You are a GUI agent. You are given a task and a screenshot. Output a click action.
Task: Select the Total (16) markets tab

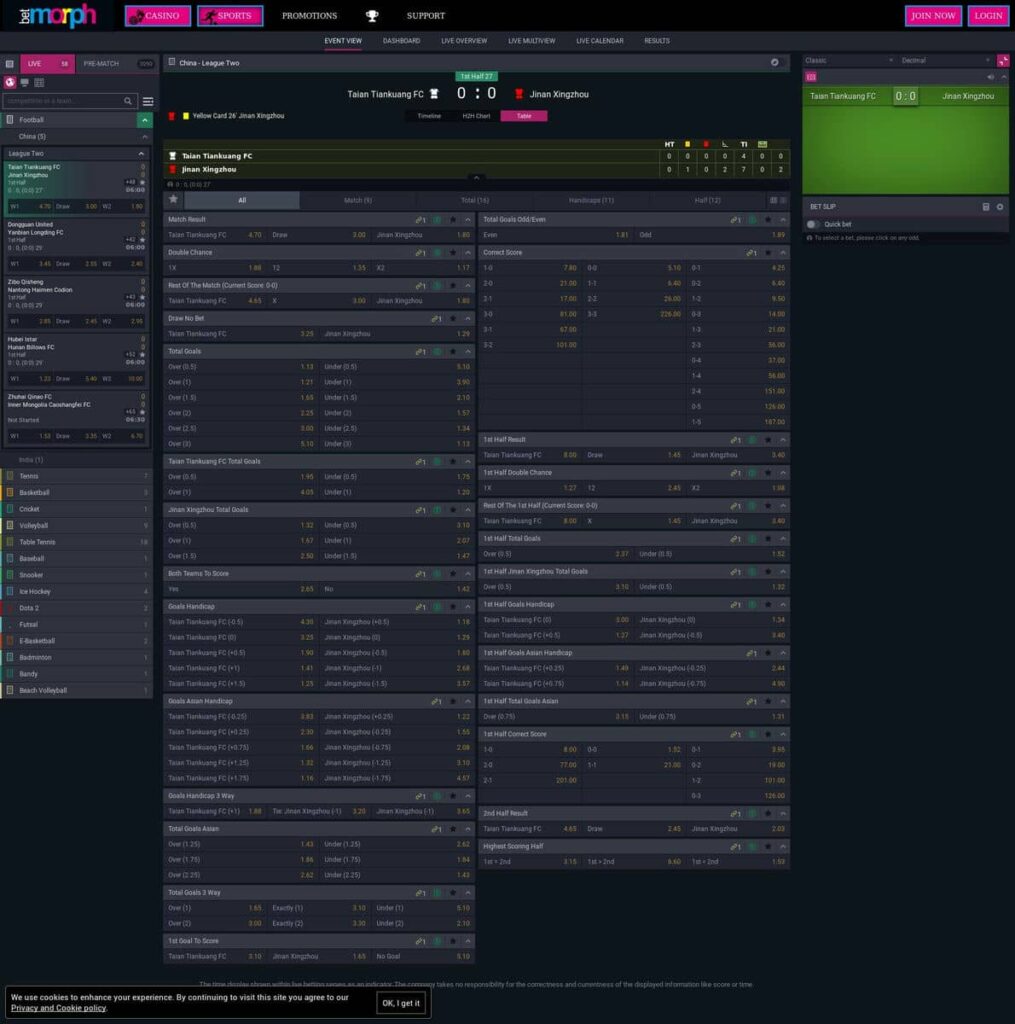(475, 200)
